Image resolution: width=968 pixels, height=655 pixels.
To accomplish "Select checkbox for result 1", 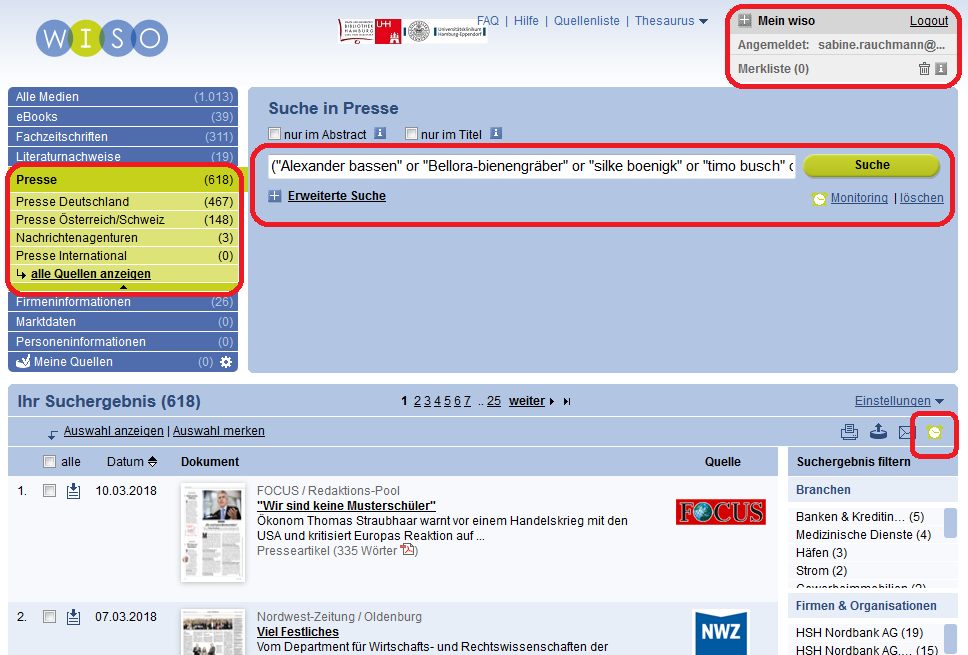I will (x=49, y=491).
